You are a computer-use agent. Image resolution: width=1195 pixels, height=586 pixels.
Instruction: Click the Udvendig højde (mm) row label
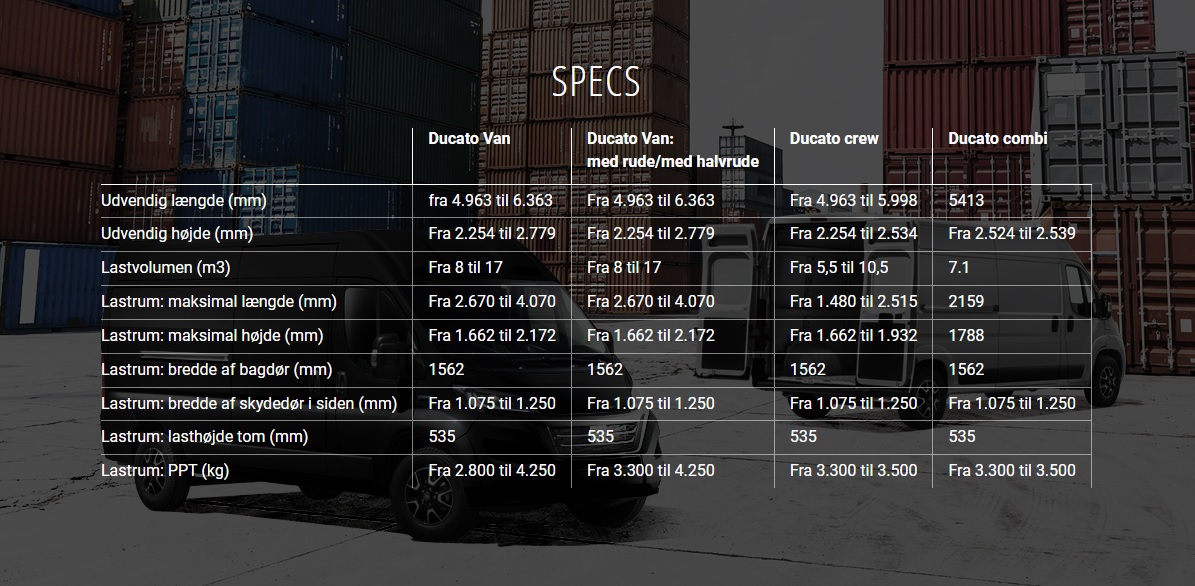[x=177, y=234]
